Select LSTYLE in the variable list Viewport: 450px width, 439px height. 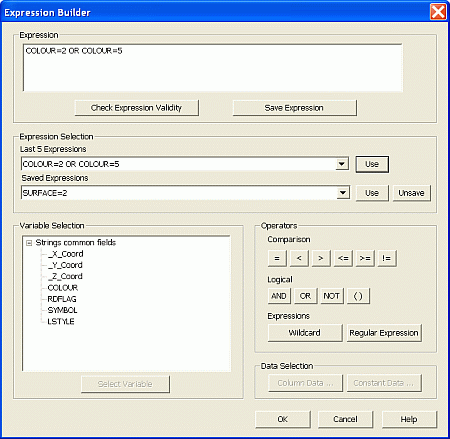[61, 322]
